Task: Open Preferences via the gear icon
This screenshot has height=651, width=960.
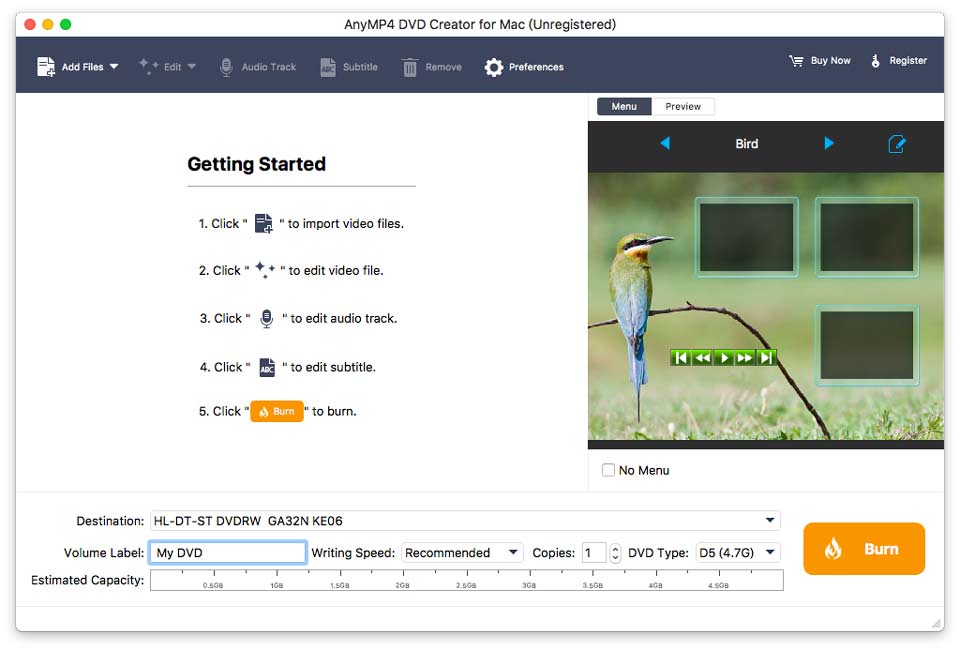Action: coord(494,67)
